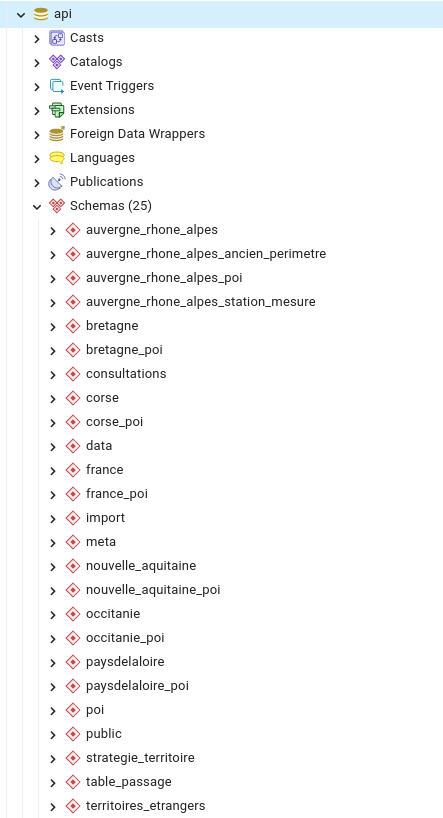Click the Event Triggers icon
The width and height of the screenshot is (443, 818).
coord(57,86)
